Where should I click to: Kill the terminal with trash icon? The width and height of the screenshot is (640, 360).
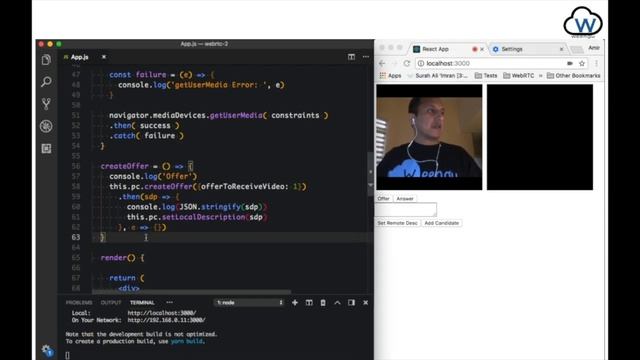(323, 302)
